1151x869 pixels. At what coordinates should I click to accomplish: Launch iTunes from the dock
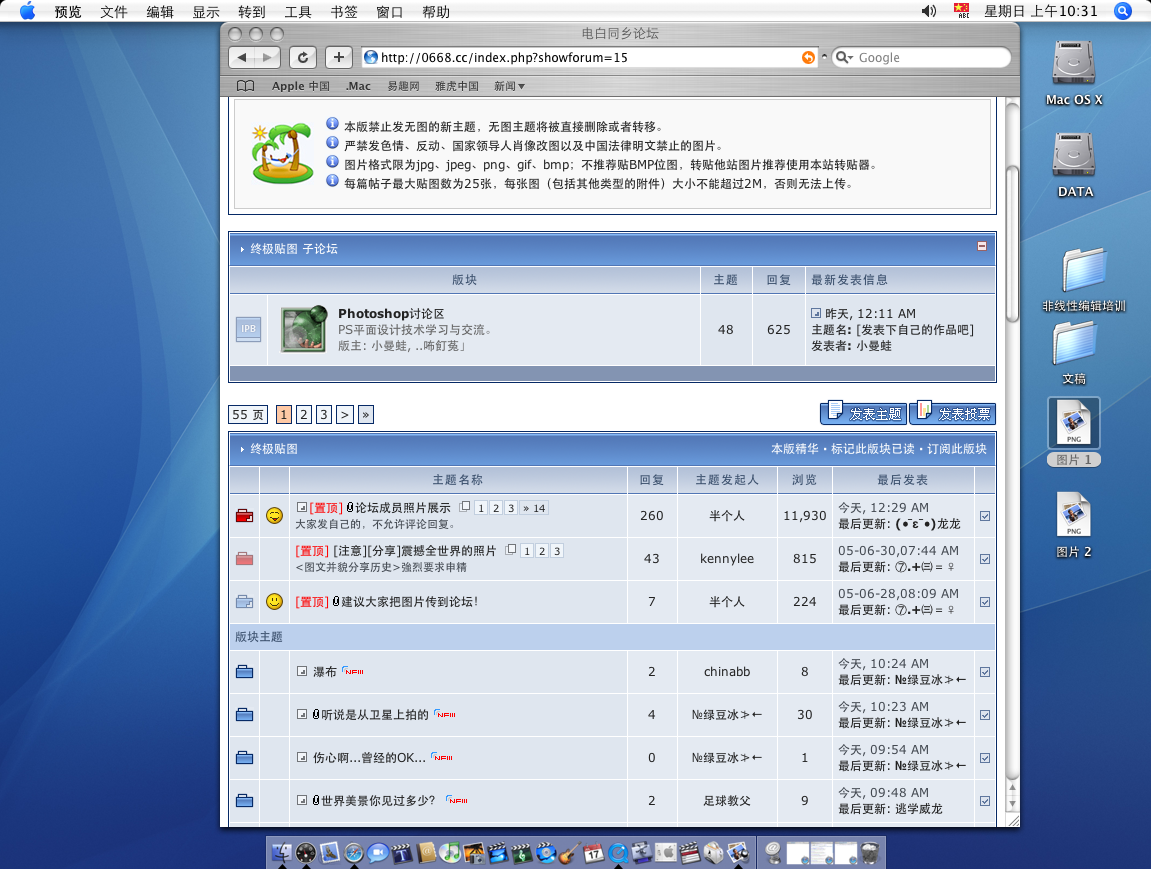coord(450,852)
